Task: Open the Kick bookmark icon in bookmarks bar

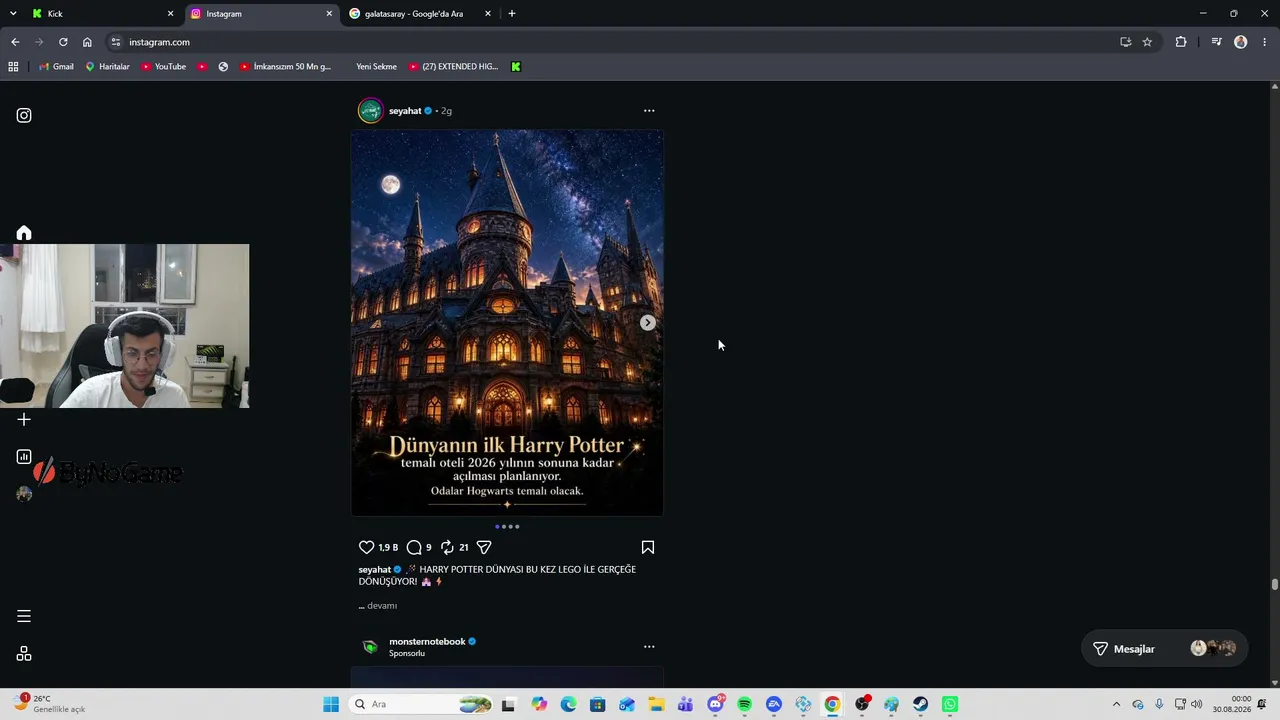Action: (516, 67)
